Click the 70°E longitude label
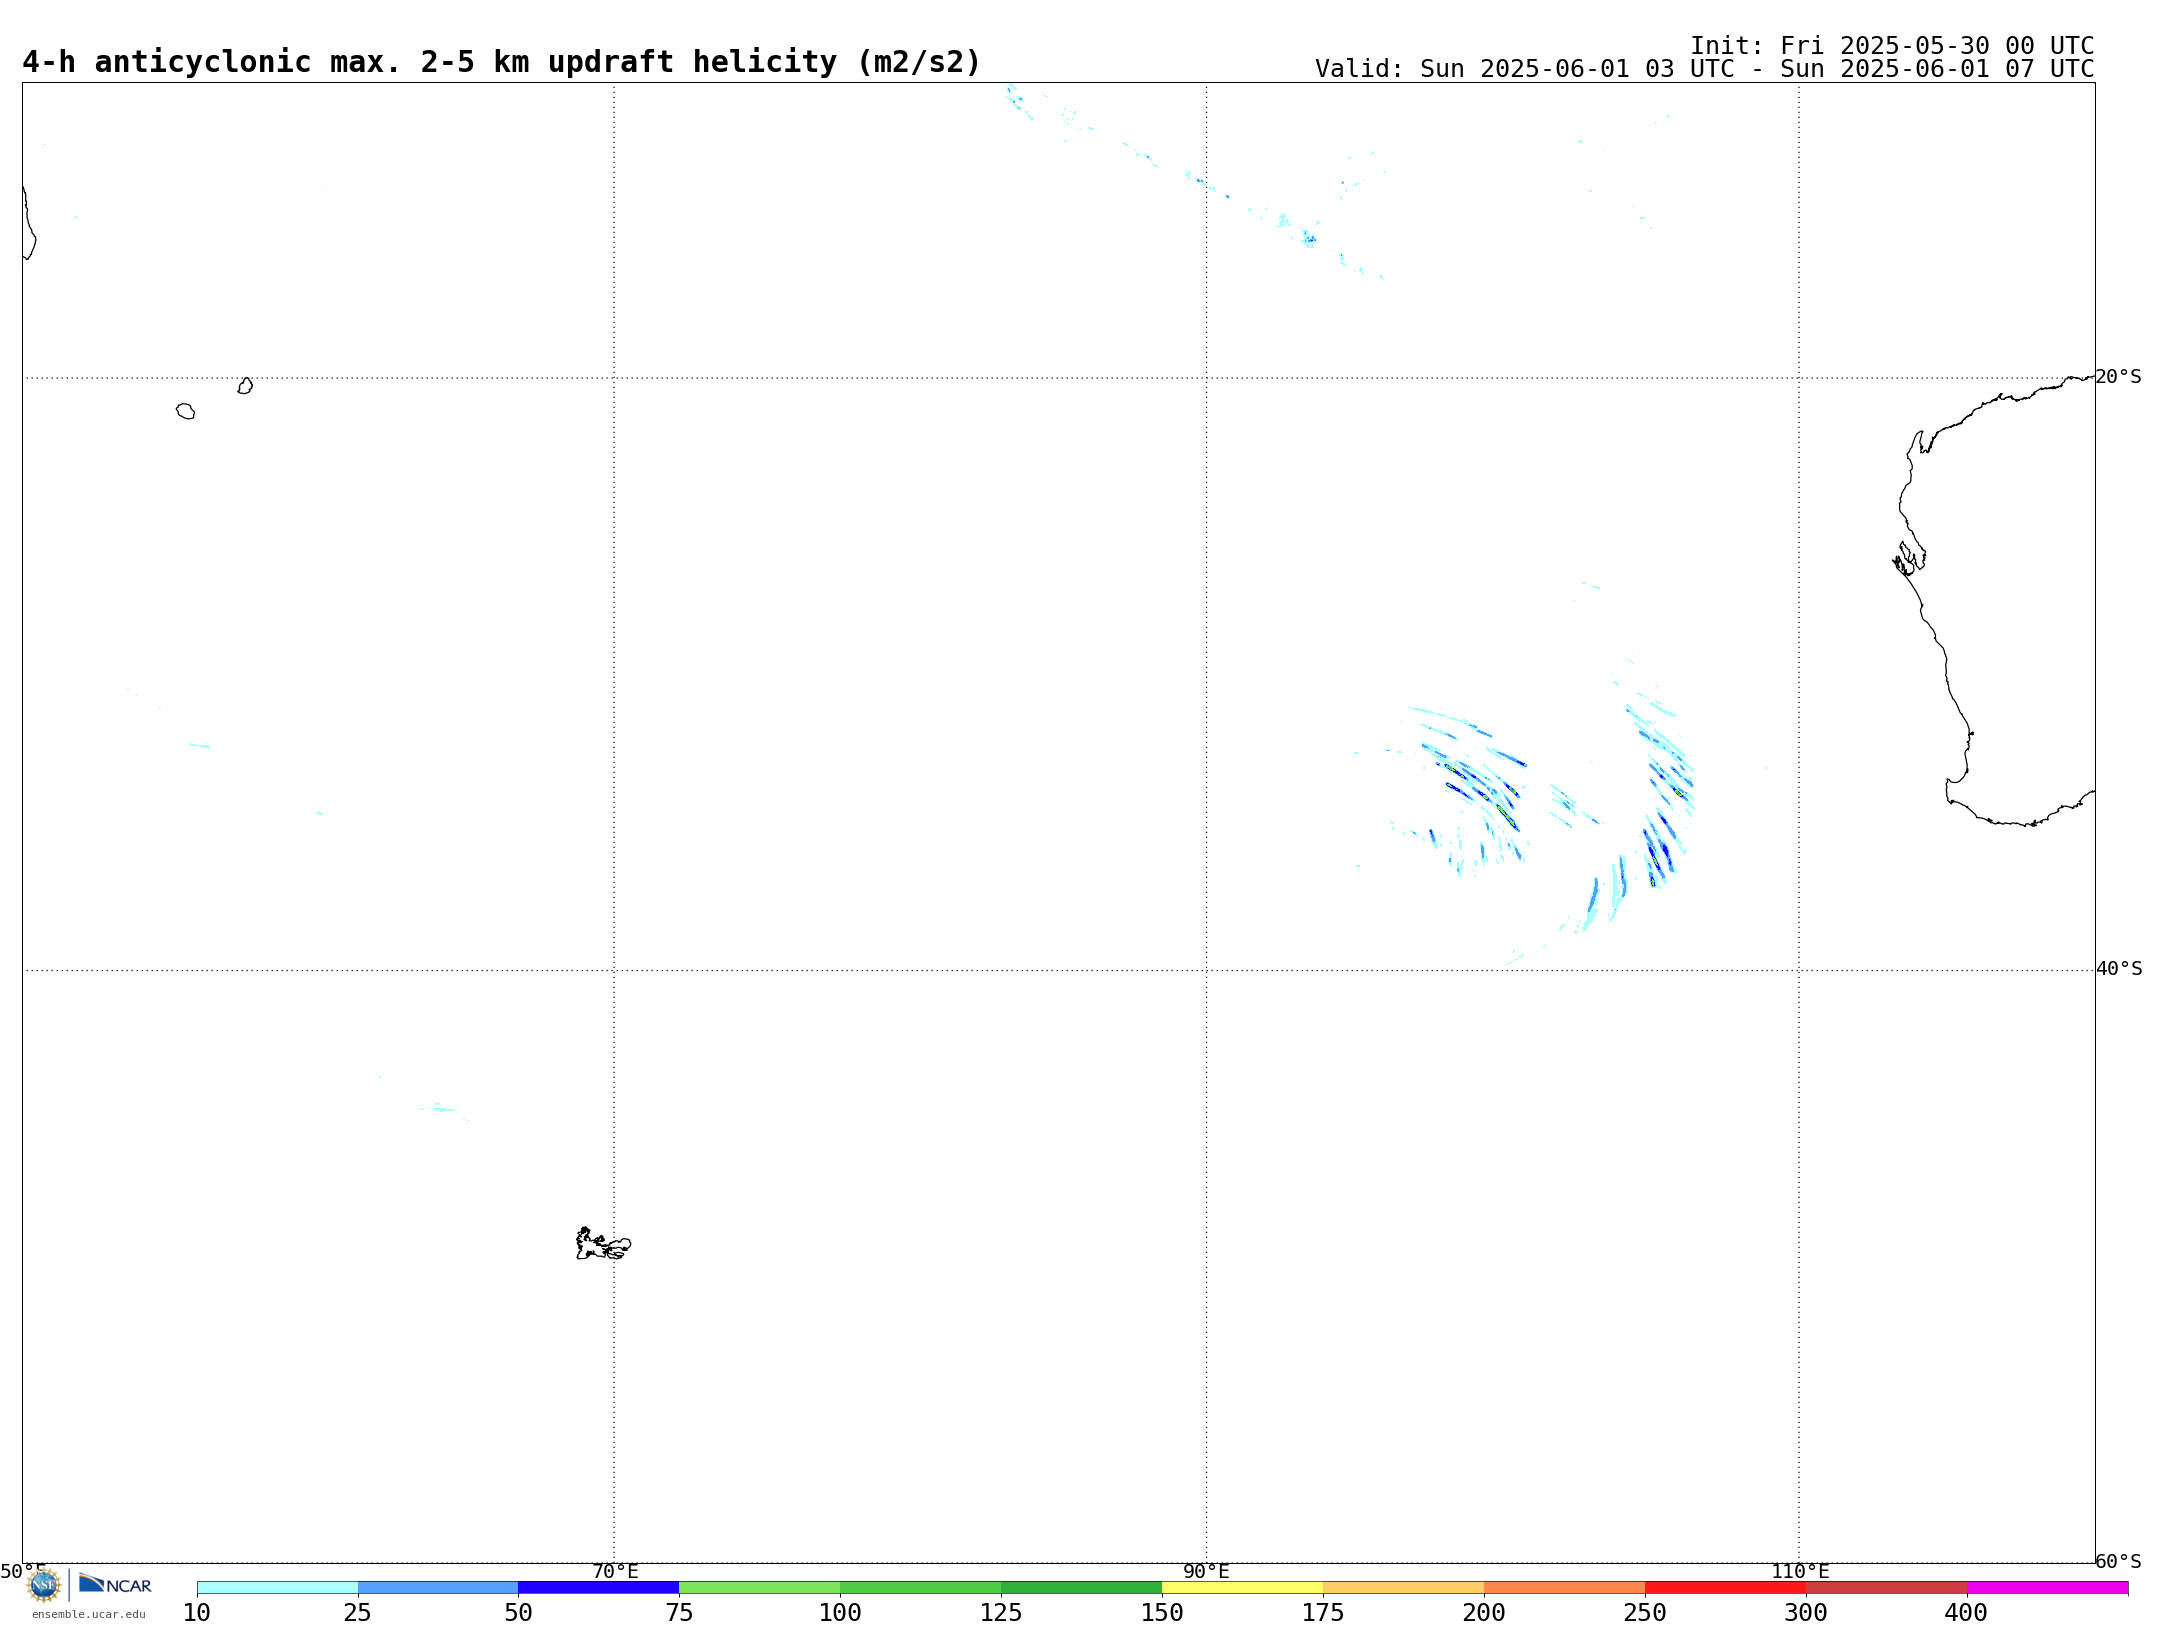 615,1572
